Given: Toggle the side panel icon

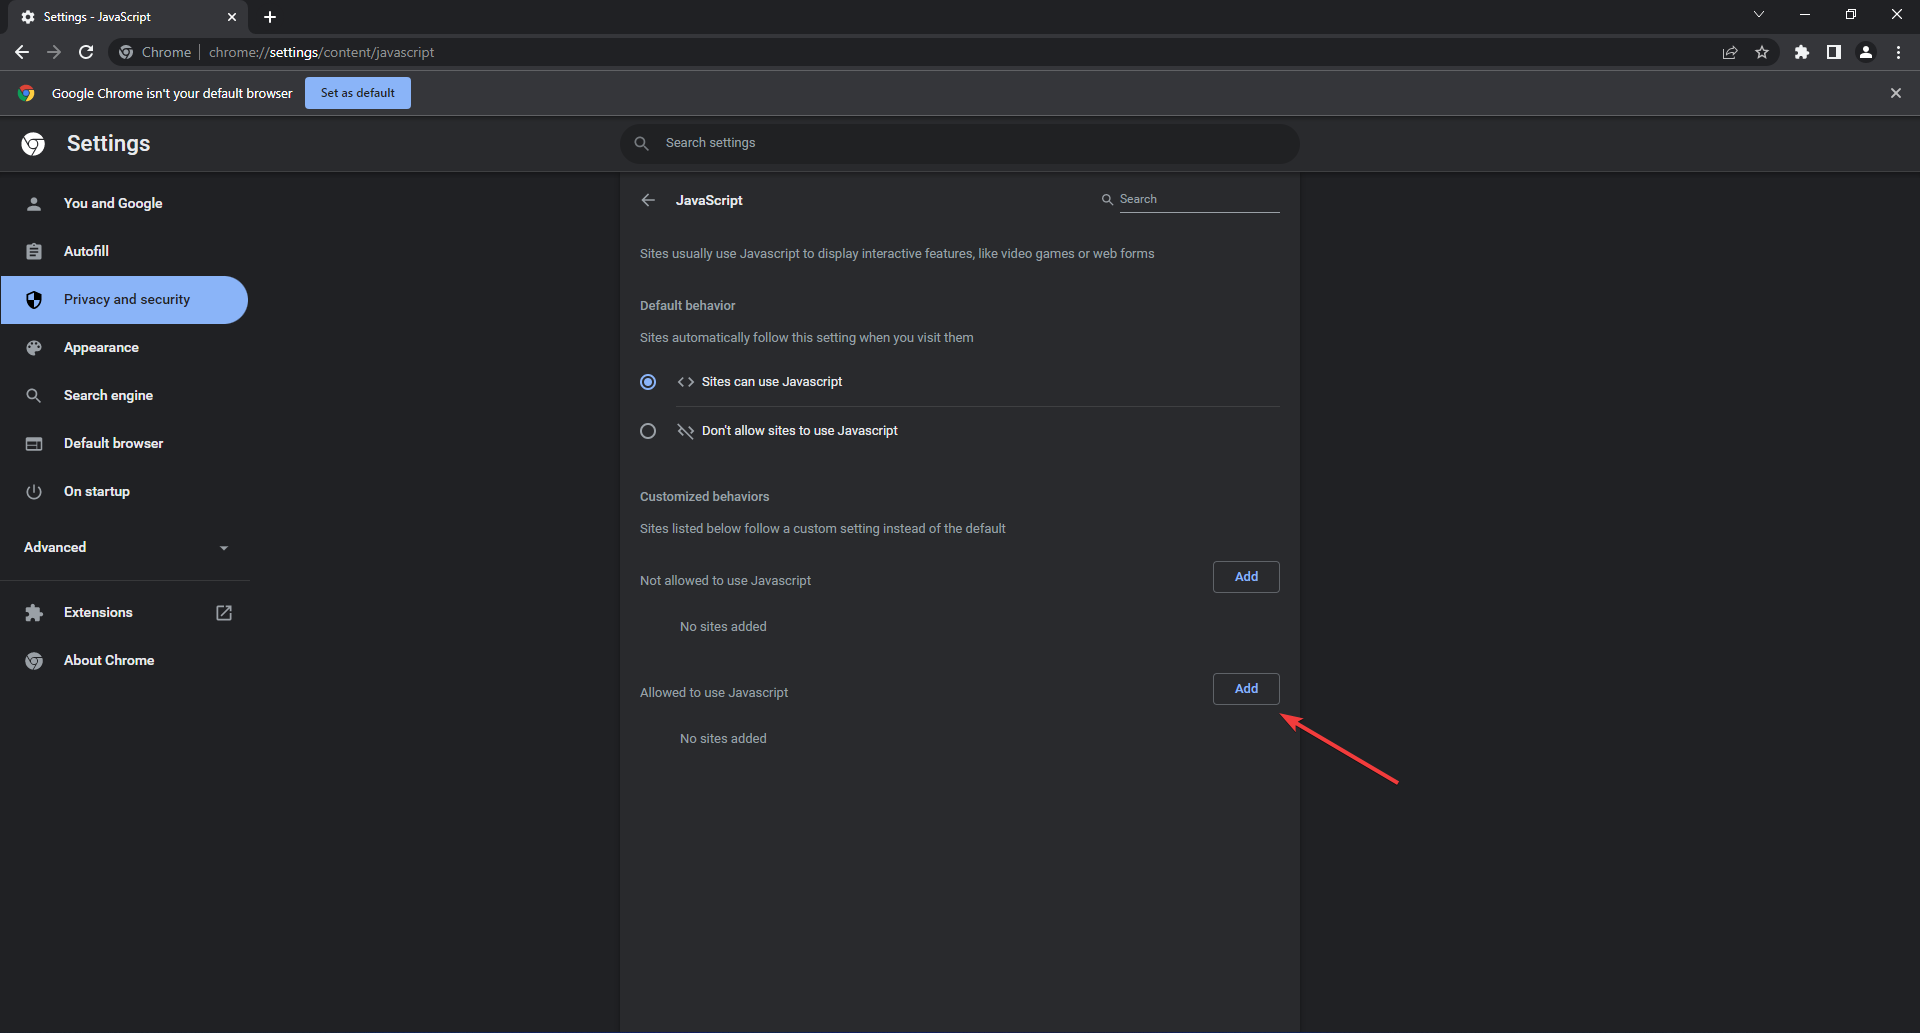Looking at the screenshot, I should 1833,52.
